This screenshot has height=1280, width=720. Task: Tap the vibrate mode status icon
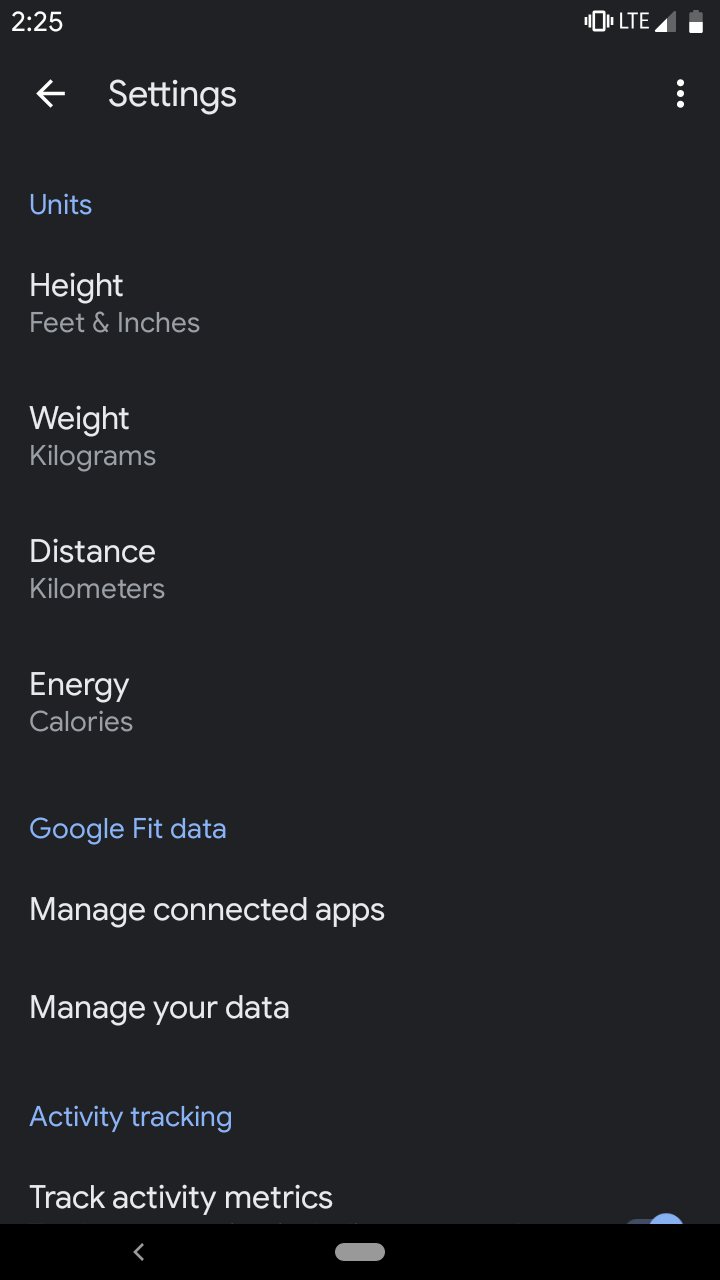pos(598,21)
